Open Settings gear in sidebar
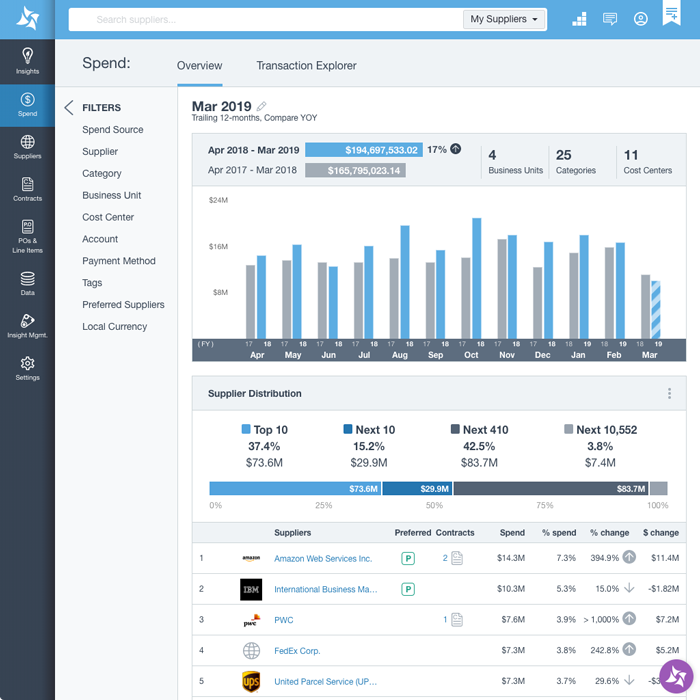The image size is (700, 700). coord(27,368)
